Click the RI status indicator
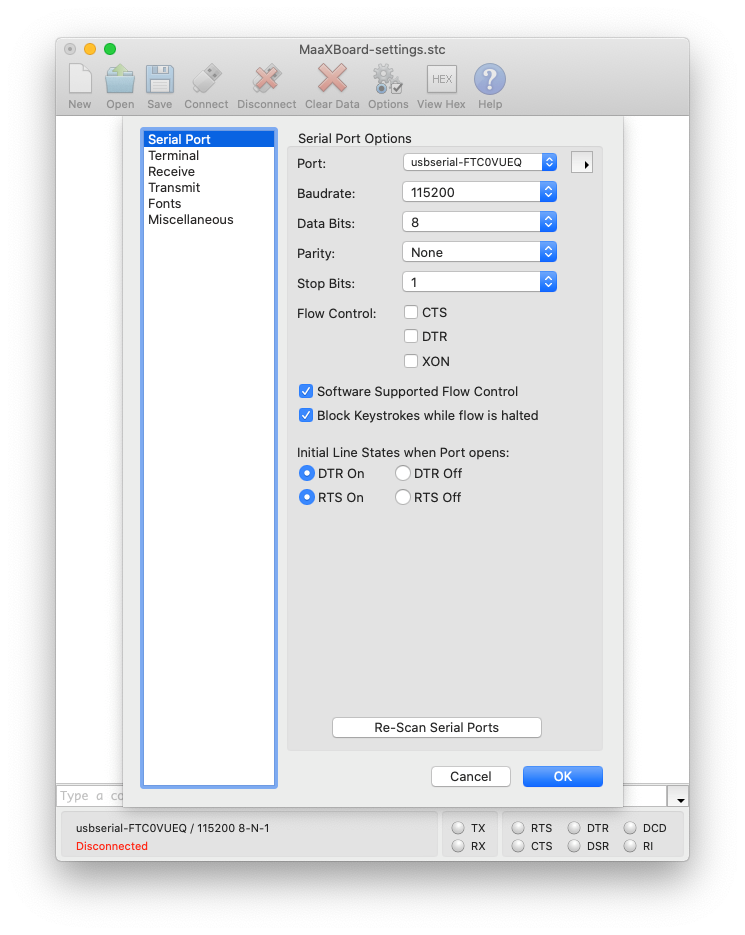This screenshot has height=935, width=745. click(630, 846)
